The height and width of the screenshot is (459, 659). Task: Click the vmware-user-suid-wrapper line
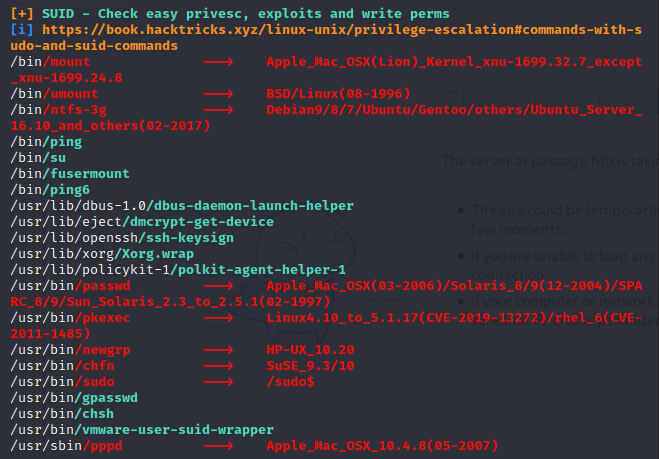(142, 430)
